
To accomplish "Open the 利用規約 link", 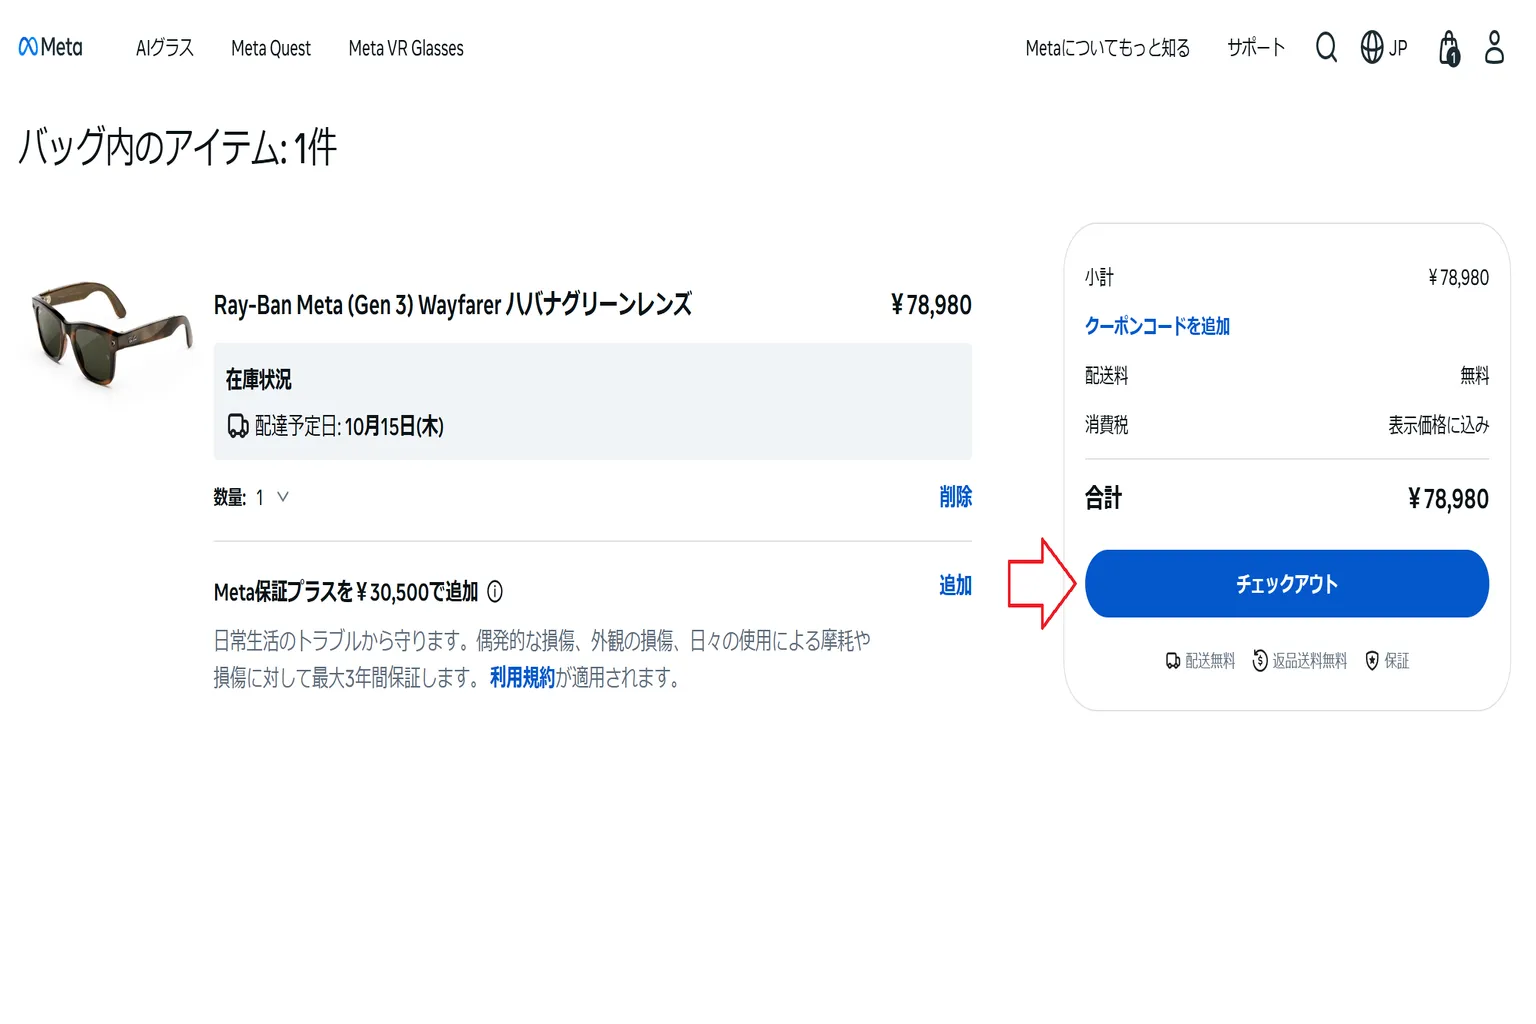I will [522, 678].
